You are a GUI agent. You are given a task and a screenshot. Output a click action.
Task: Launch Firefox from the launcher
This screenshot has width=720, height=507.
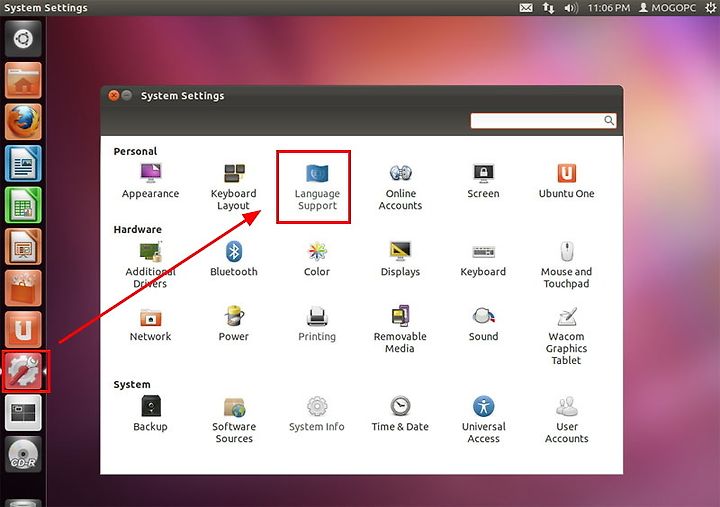coord(23,122)
